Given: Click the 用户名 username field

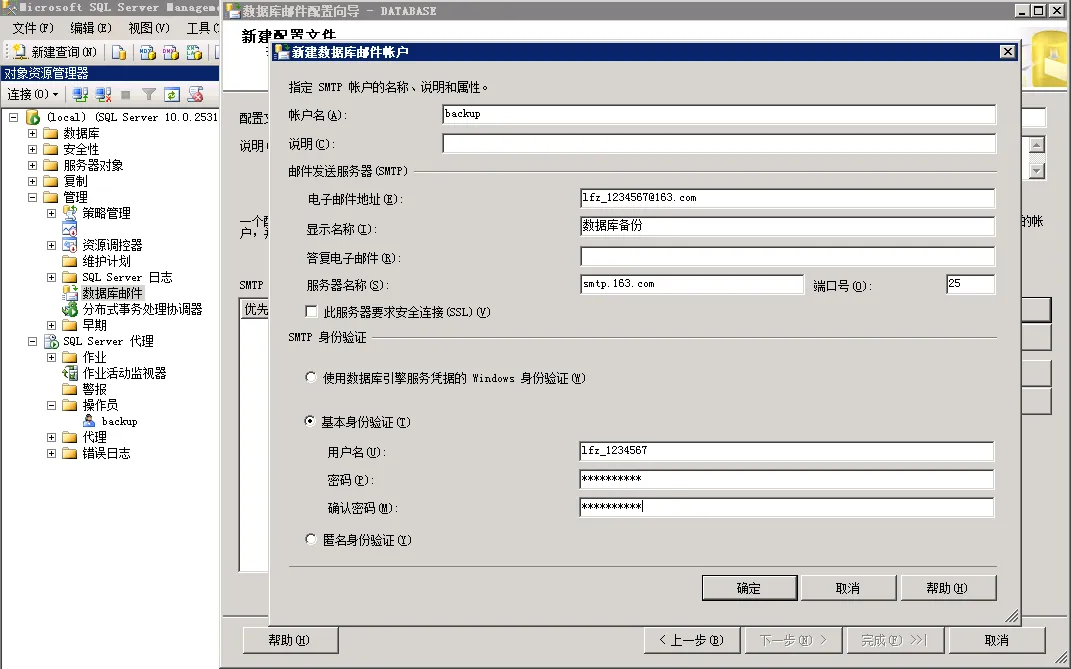Looking at the screenshot, I should click(786, 451).
